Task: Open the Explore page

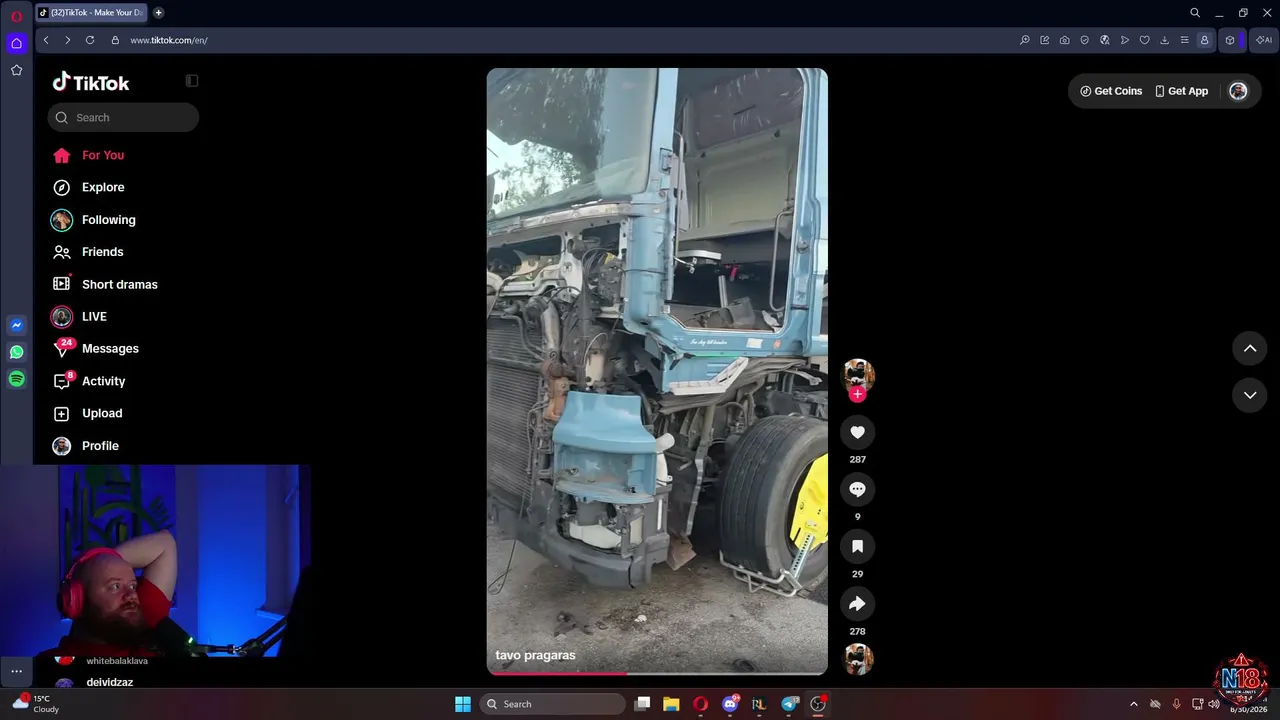Action: (103, 187)
